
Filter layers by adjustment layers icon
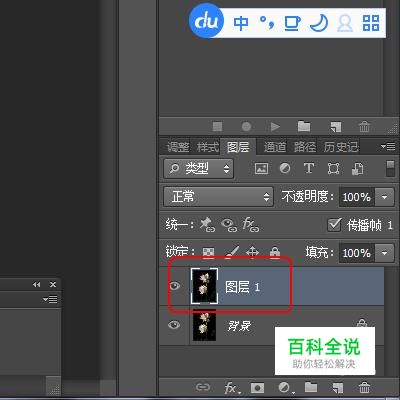click(x=285, y=169)
